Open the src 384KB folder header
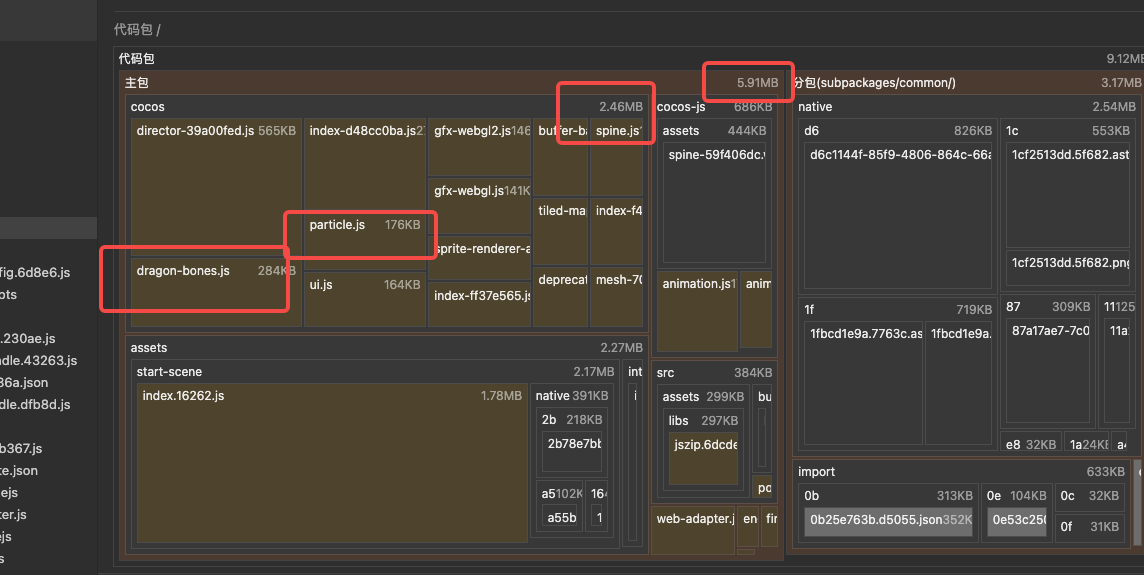Viewport: 1144px width, 575px height. 714,372
